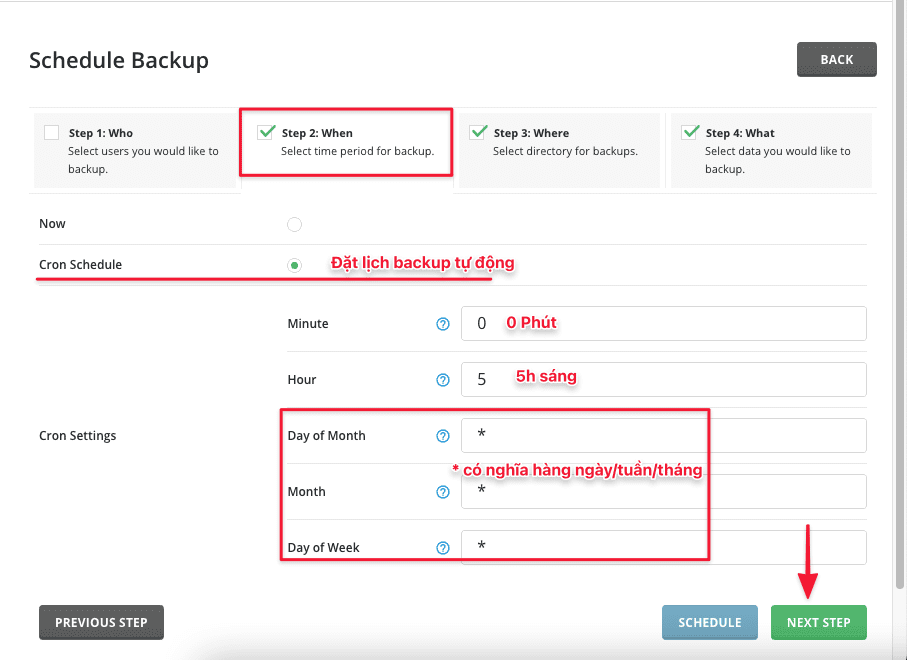This screenshot has width=907, height=660.
Task: Toggle the Step 4: What checkbox
Action: [690, 132]
